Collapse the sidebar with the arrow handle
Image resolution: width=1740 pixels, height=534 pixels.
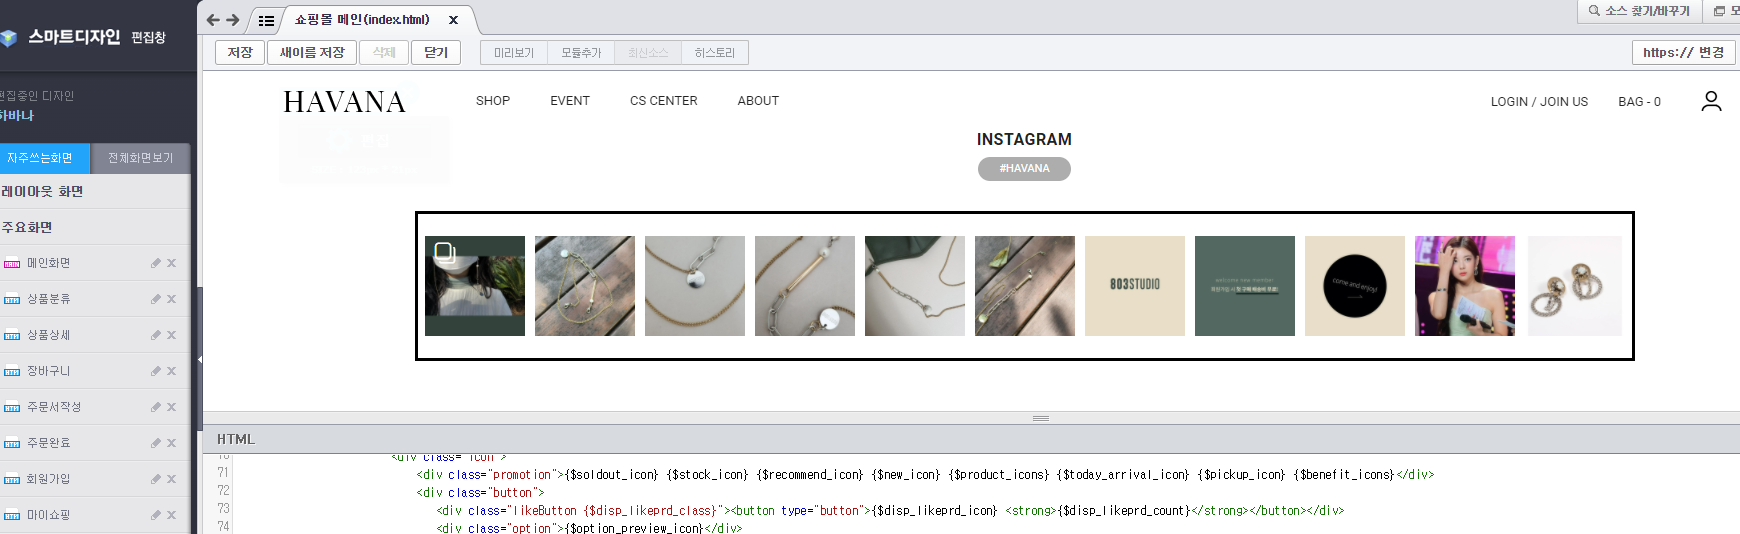199,359
